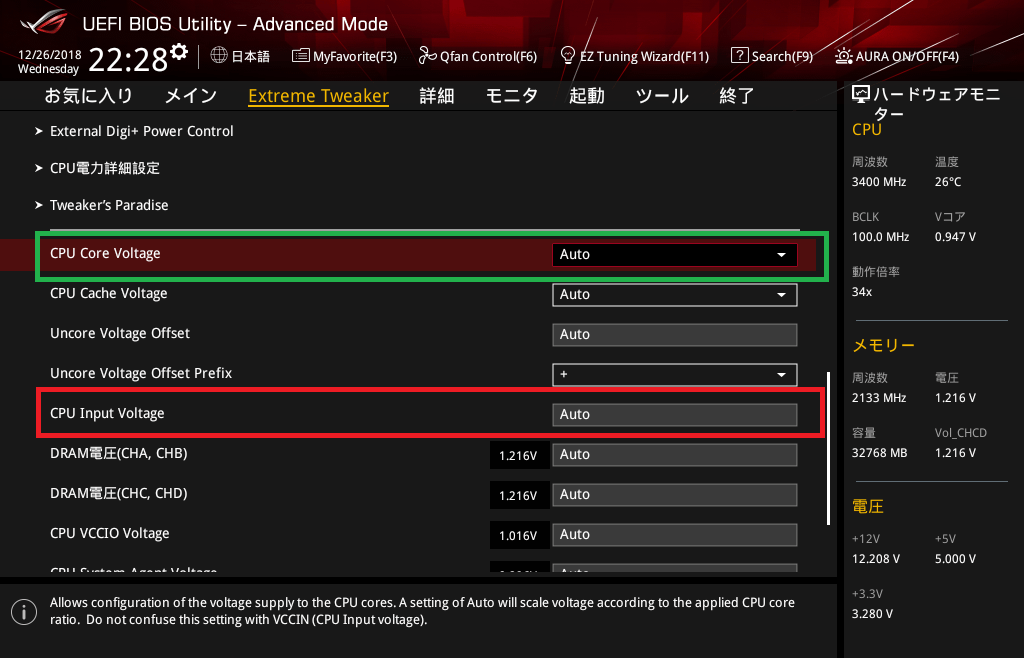Click the Search question mark icon
This screenshot has height=658, width=1024.
739,55
